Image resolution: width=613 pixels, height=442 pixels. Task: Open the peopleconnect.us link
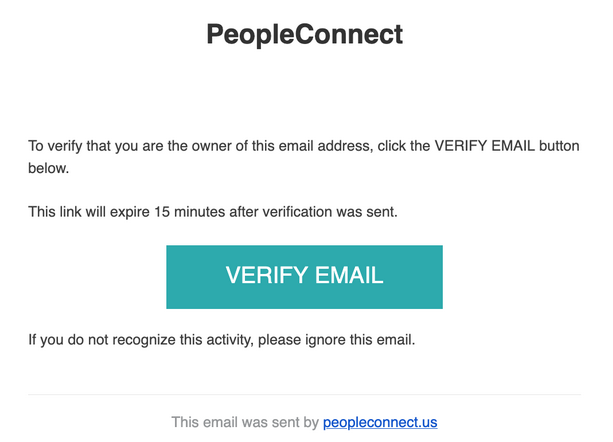(x=380, y=423)
